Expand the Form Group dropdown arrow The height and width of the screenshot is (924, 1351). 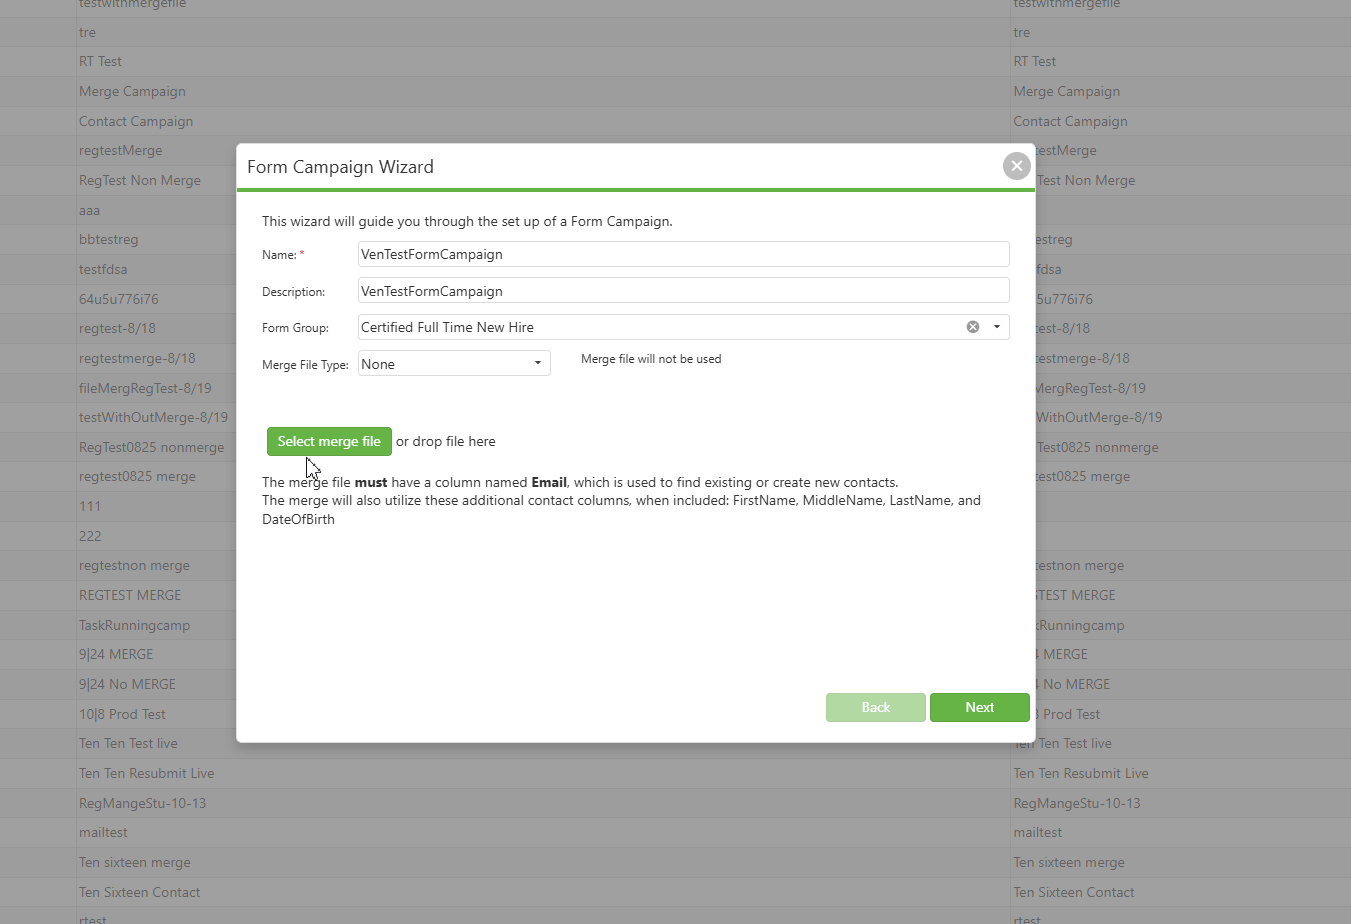[x=996, y=327]
